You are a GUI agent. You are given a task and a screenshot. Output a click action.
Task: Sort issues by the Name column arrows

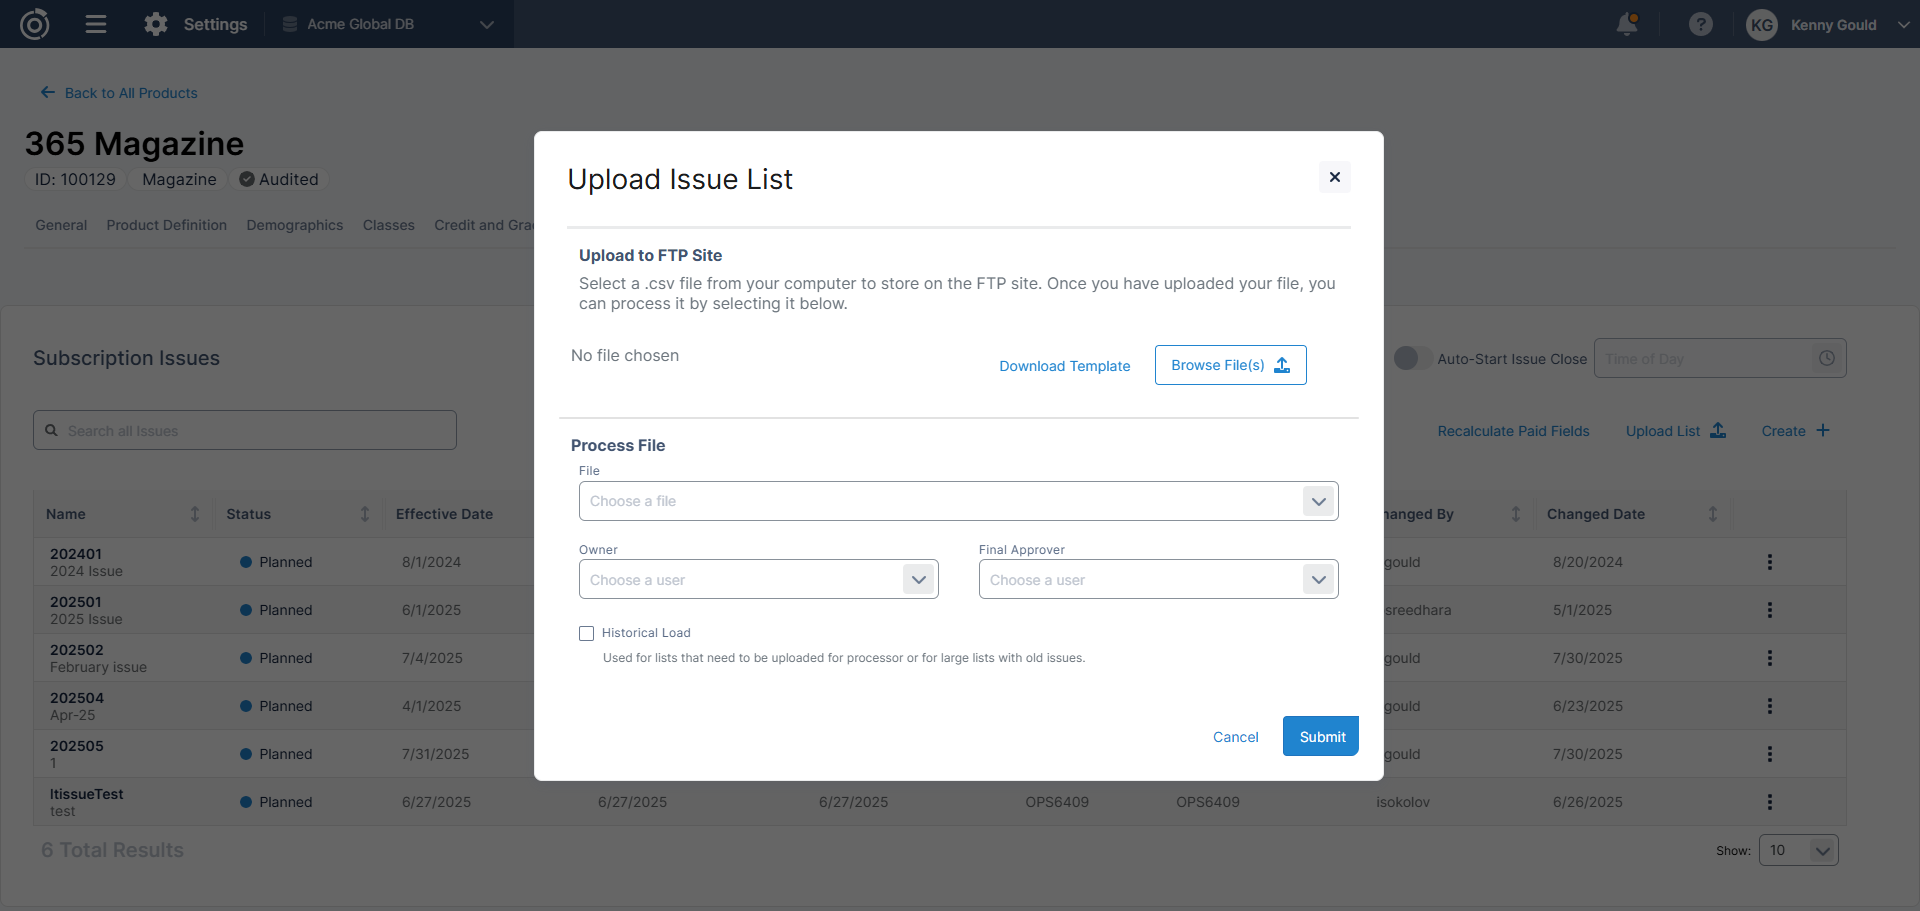195,514
